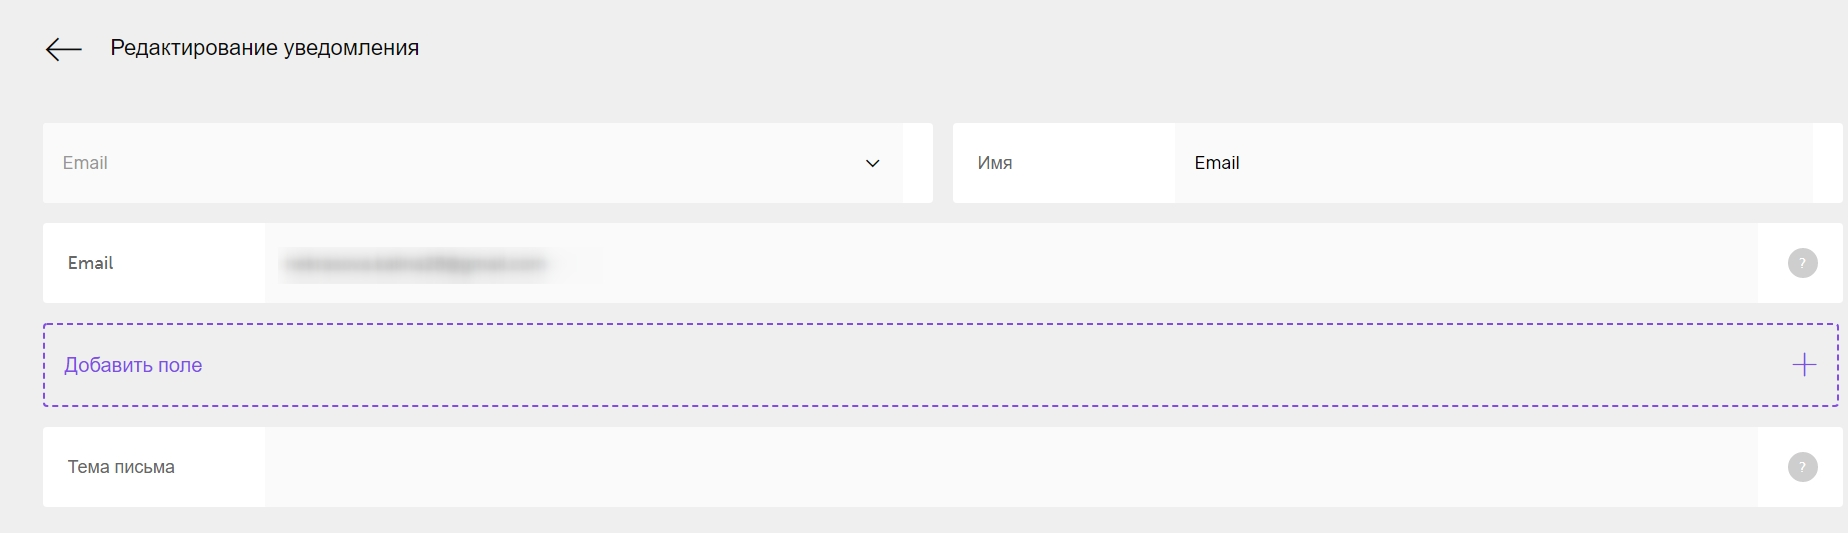This screenshot has width=1848, height=533.
Task: Click the middle of the dashed Добавить поле box
Action: [940, 365]
